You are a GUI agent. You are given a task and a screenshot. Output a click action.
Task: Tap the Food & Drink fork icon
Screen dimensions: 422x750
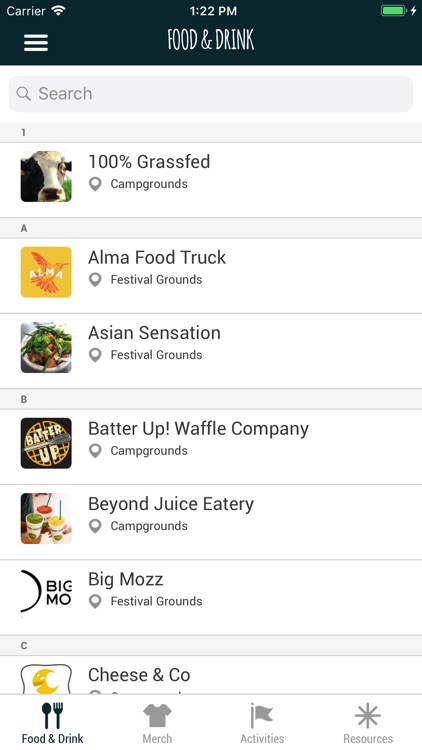click(x=52, y=715)
